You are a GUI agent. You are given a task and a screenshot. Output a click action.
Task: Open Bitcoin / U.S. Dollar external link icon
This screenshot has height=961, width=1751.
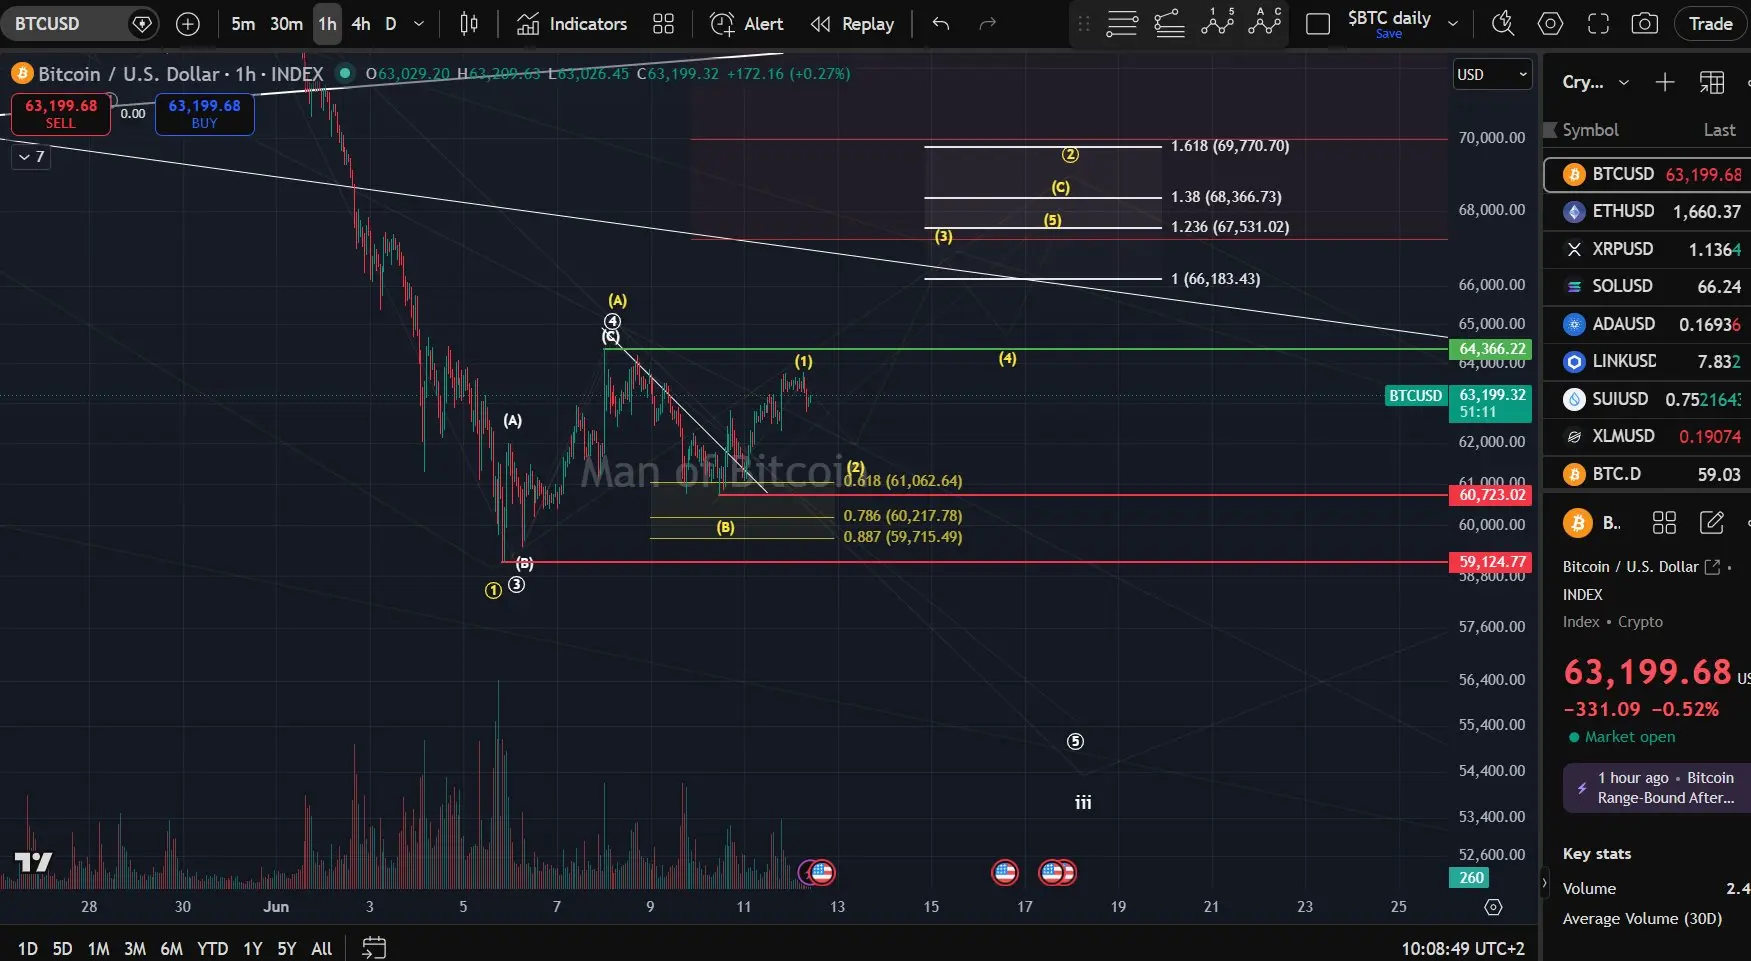pyautogui.click(x=1712, y=567)
